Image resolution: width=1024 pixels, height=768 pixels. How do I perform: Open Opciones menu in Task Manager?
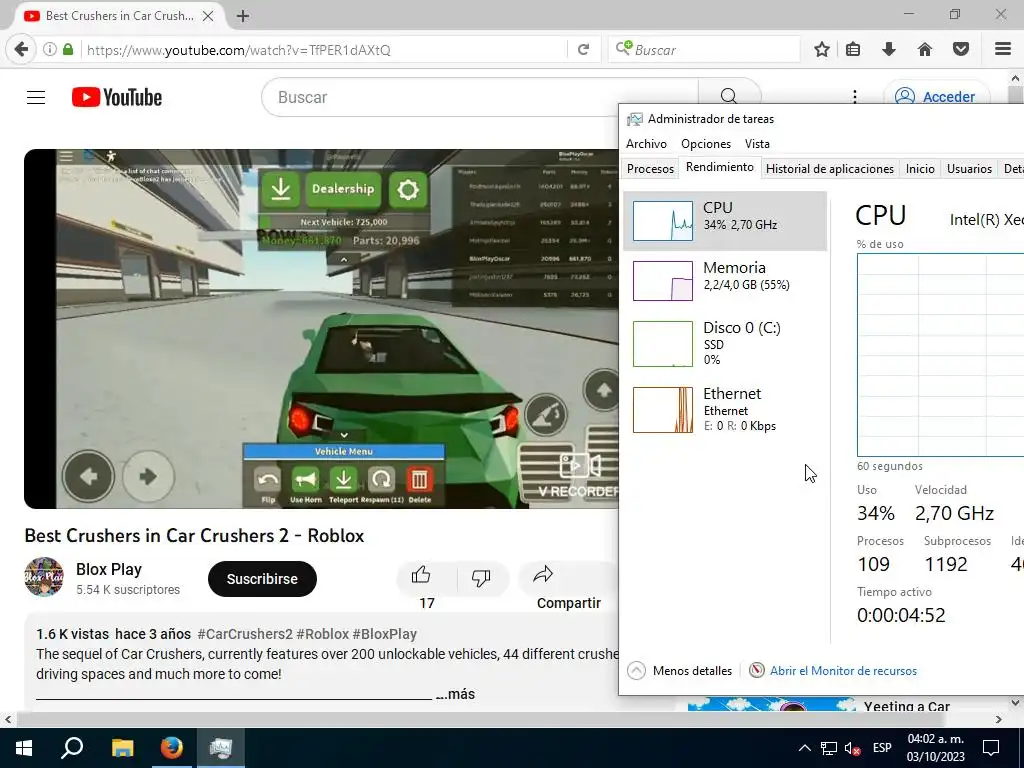coord(706,144)
